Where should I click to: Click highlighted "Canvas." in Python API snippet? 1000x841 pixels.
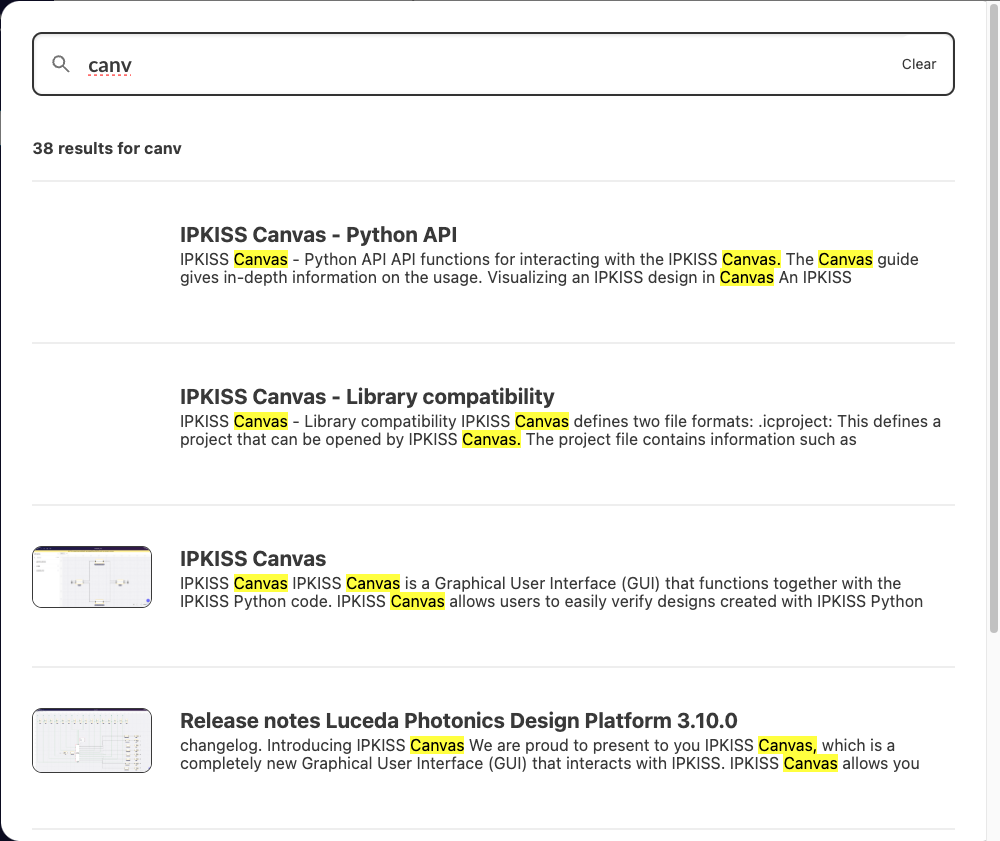(751, 260)
